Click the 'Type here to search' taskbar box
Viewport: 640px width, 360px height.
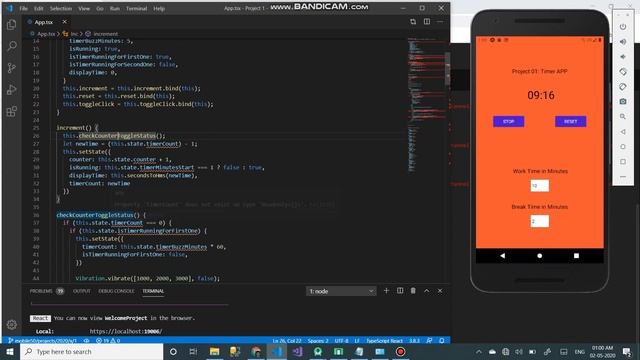tap(92, 352)
